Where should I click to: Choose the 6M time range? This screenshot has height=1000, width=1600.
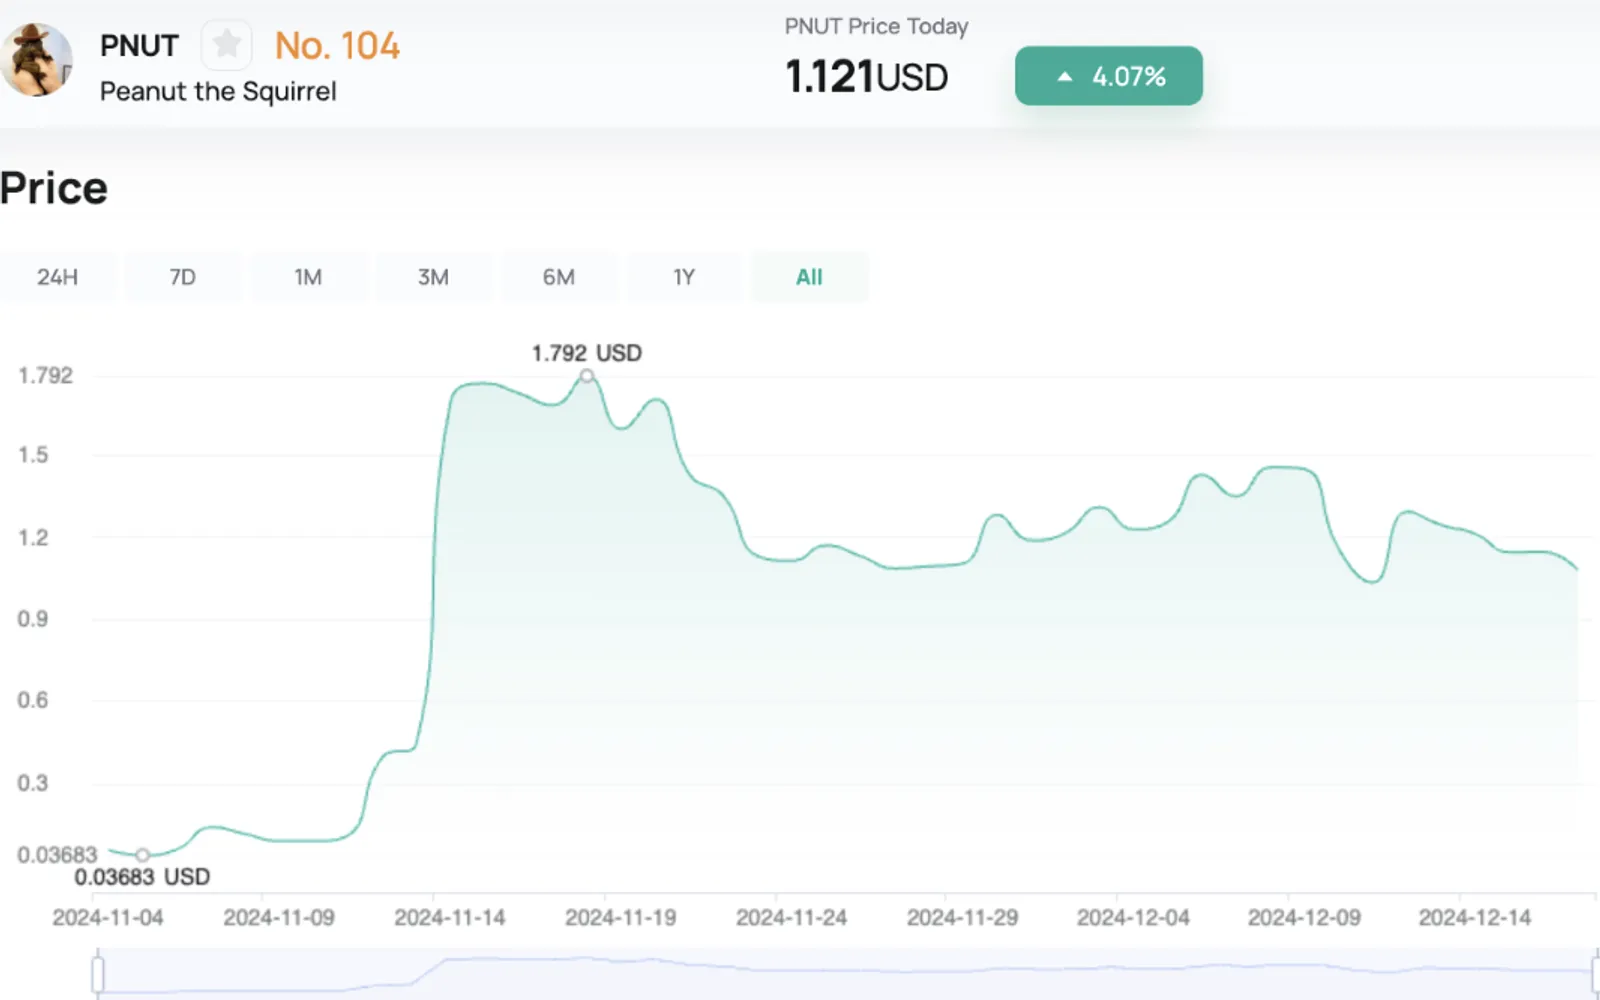pyautogui.click(x=558, y=277)
